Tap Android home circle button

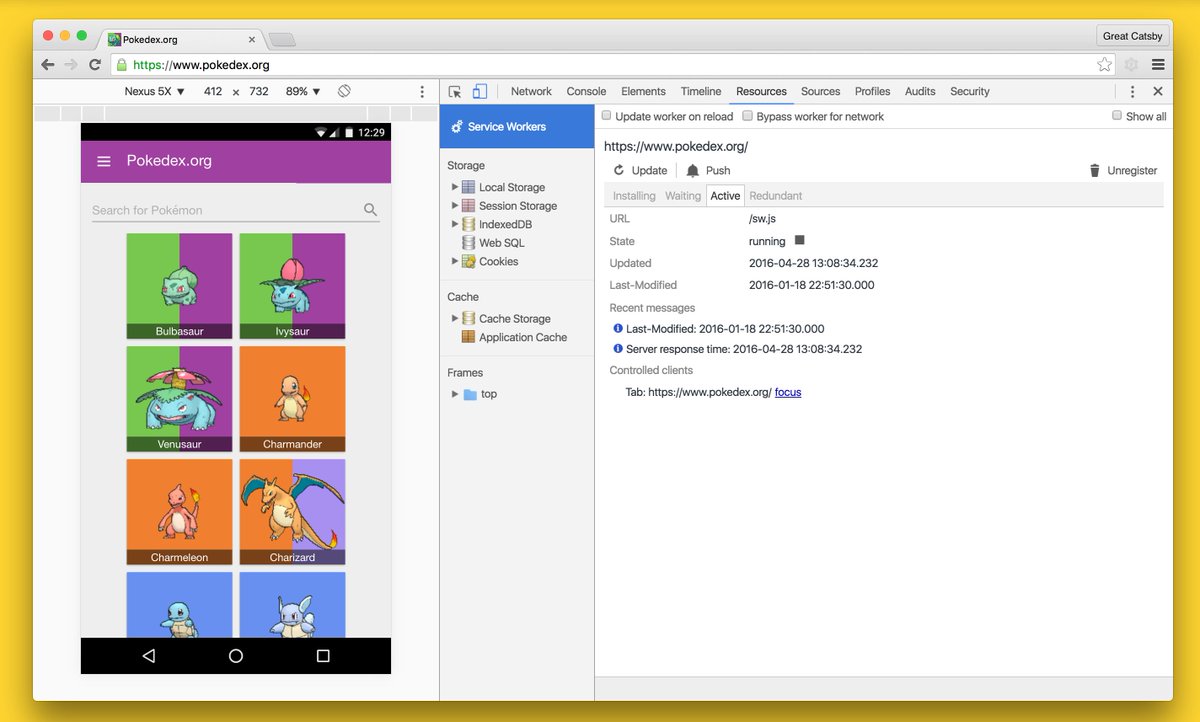pos(236,656)
